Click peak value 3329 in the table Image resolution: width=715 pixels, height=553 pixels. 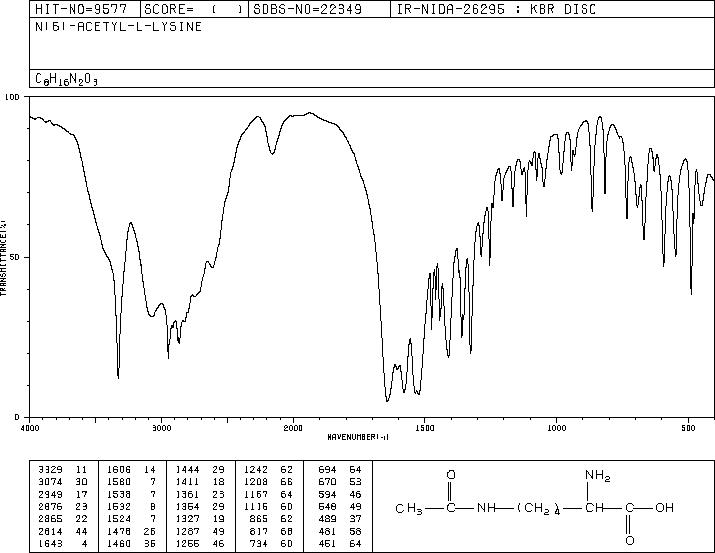click(50, 470)
